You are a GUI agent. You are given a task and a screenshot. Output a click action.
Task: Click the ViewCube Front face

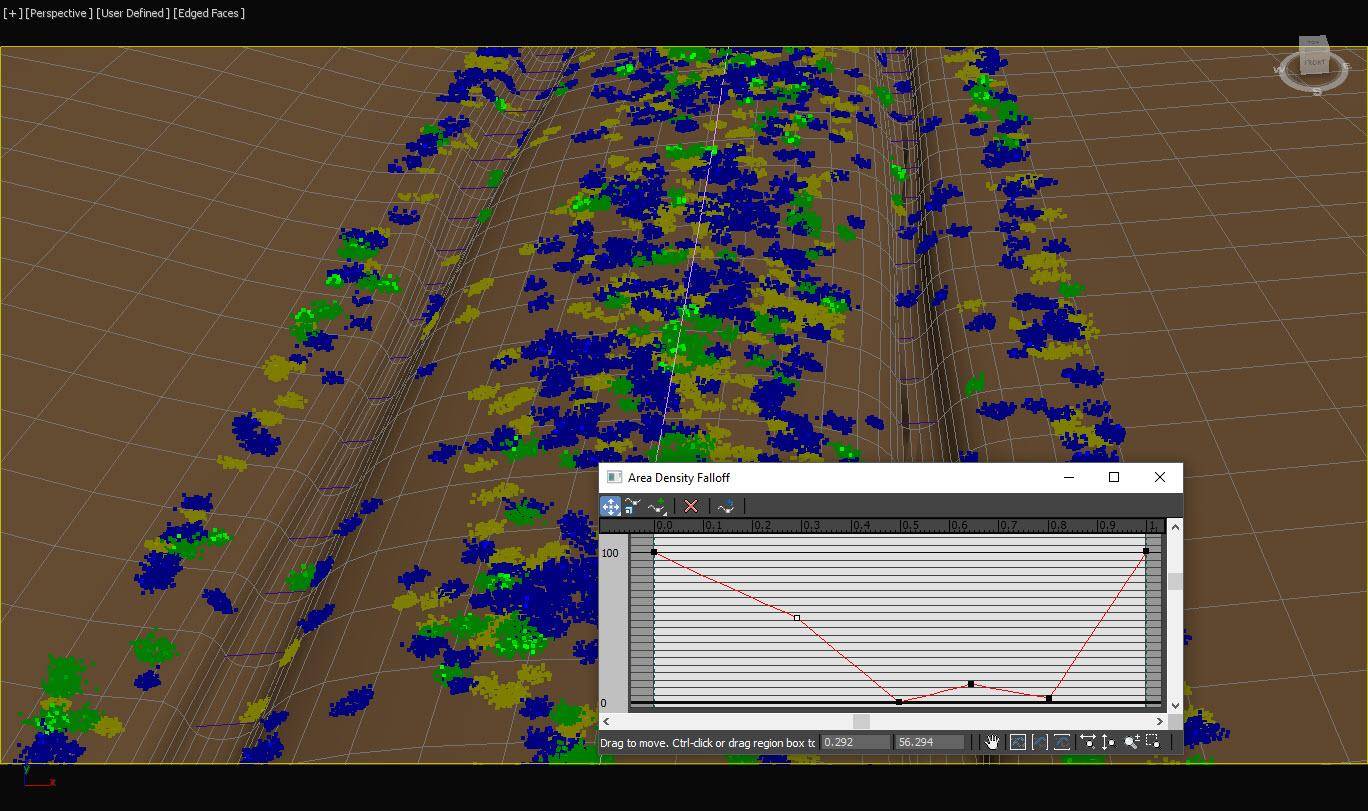1314,62
